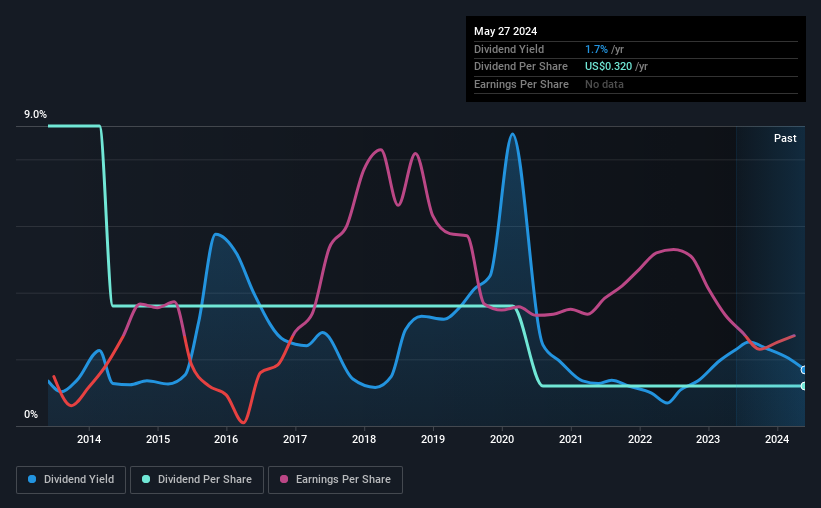821x508 pixels.
Task: Select the 2014 label on the x-axis
Action: (x=89, y=439)
